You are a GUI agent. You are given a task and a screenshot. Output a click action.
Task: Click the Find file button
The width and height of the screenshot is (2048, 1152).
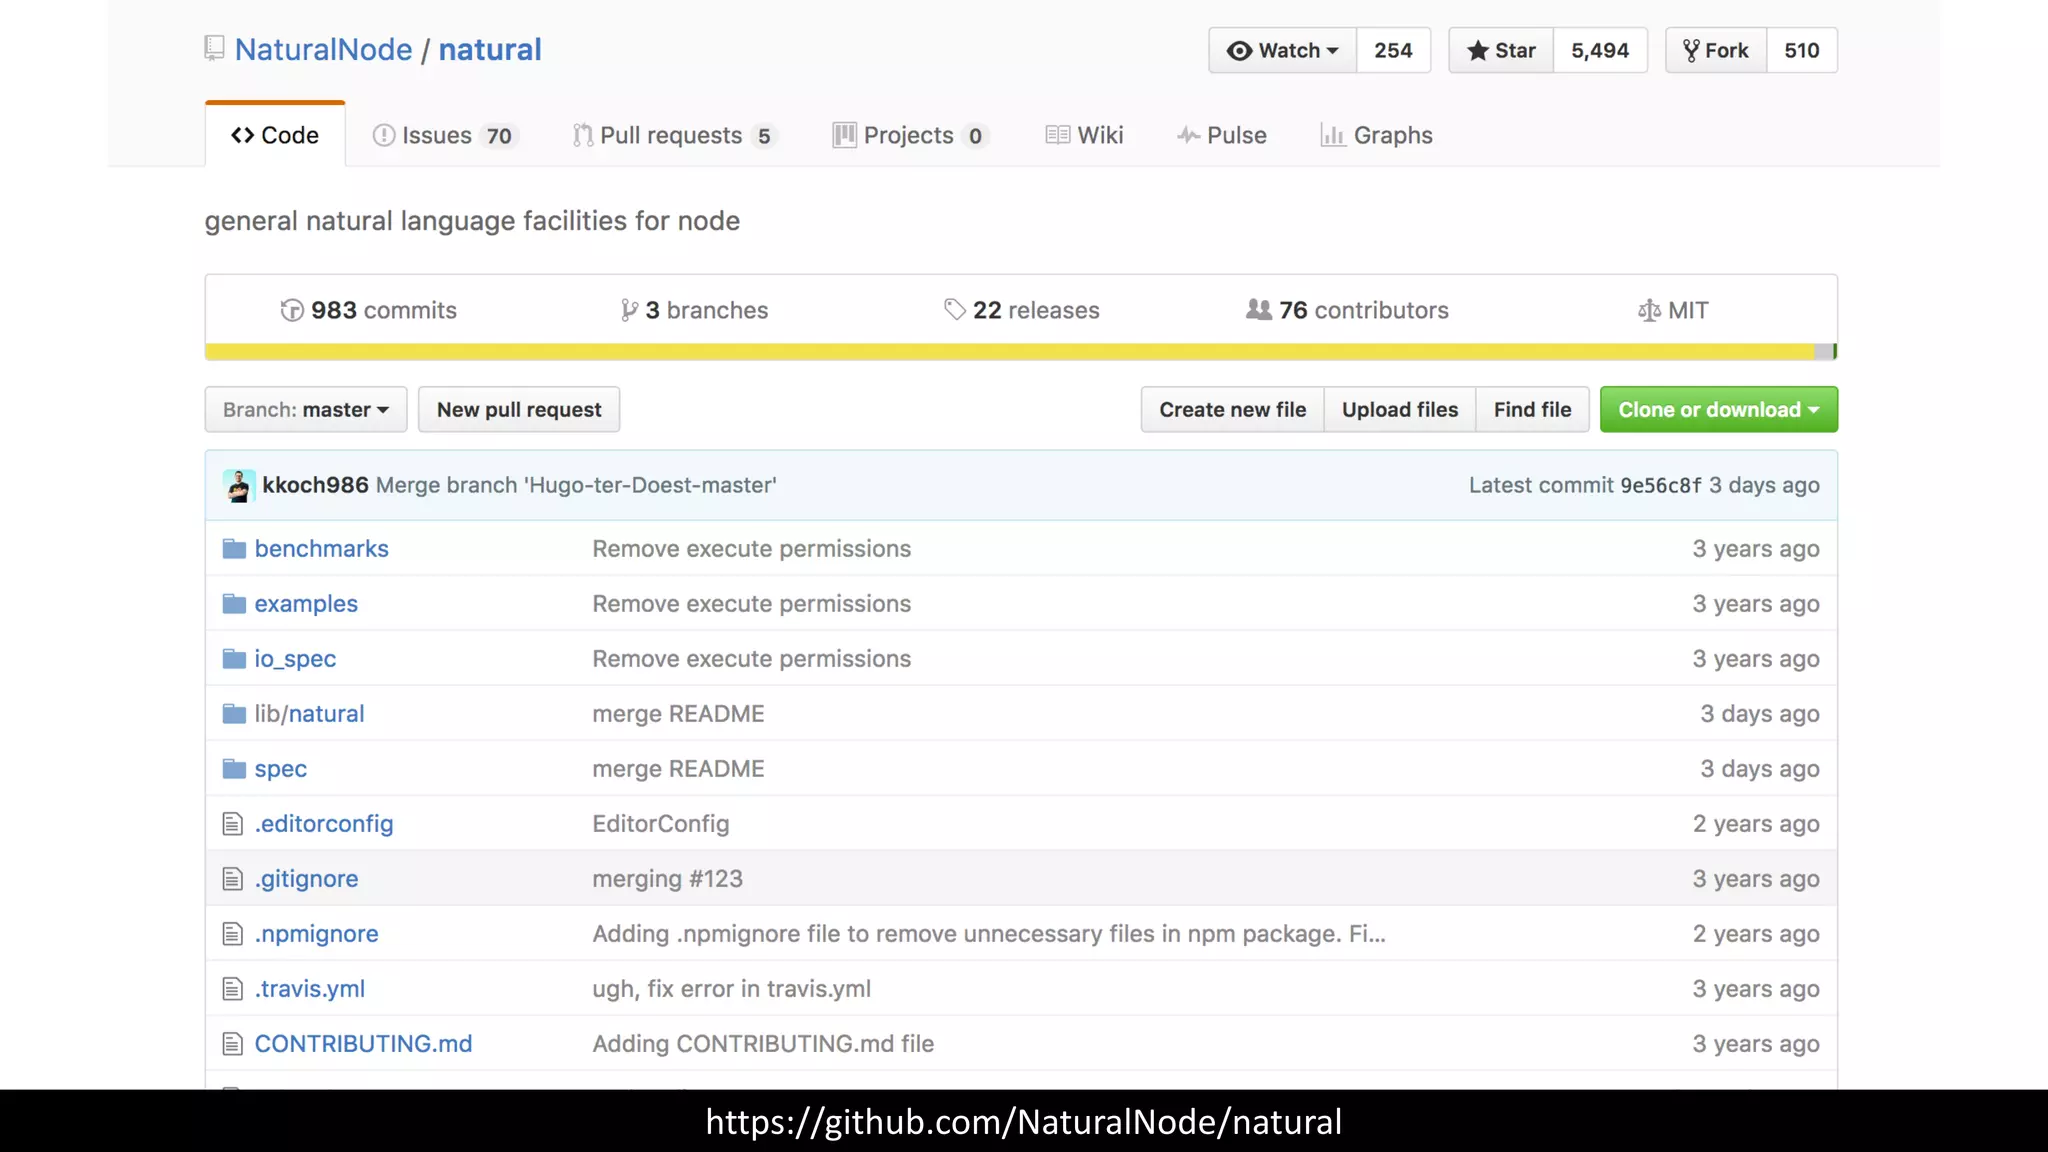(x=1532, y=409)
